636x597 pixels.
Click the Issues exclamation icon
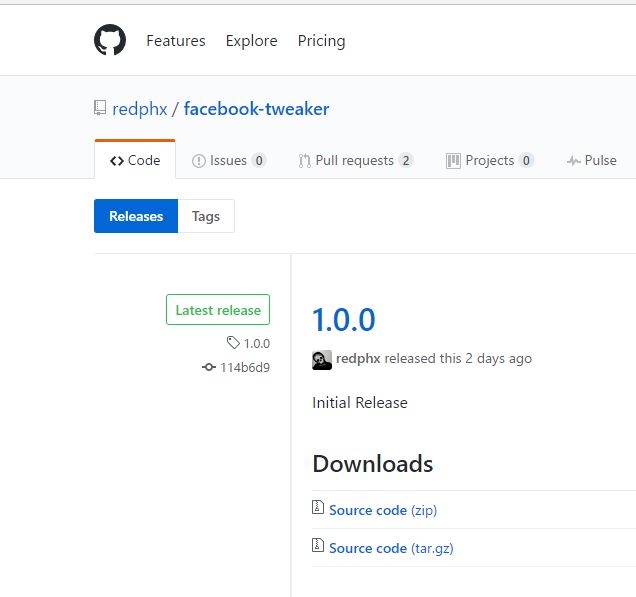click(x=198, y=161)
